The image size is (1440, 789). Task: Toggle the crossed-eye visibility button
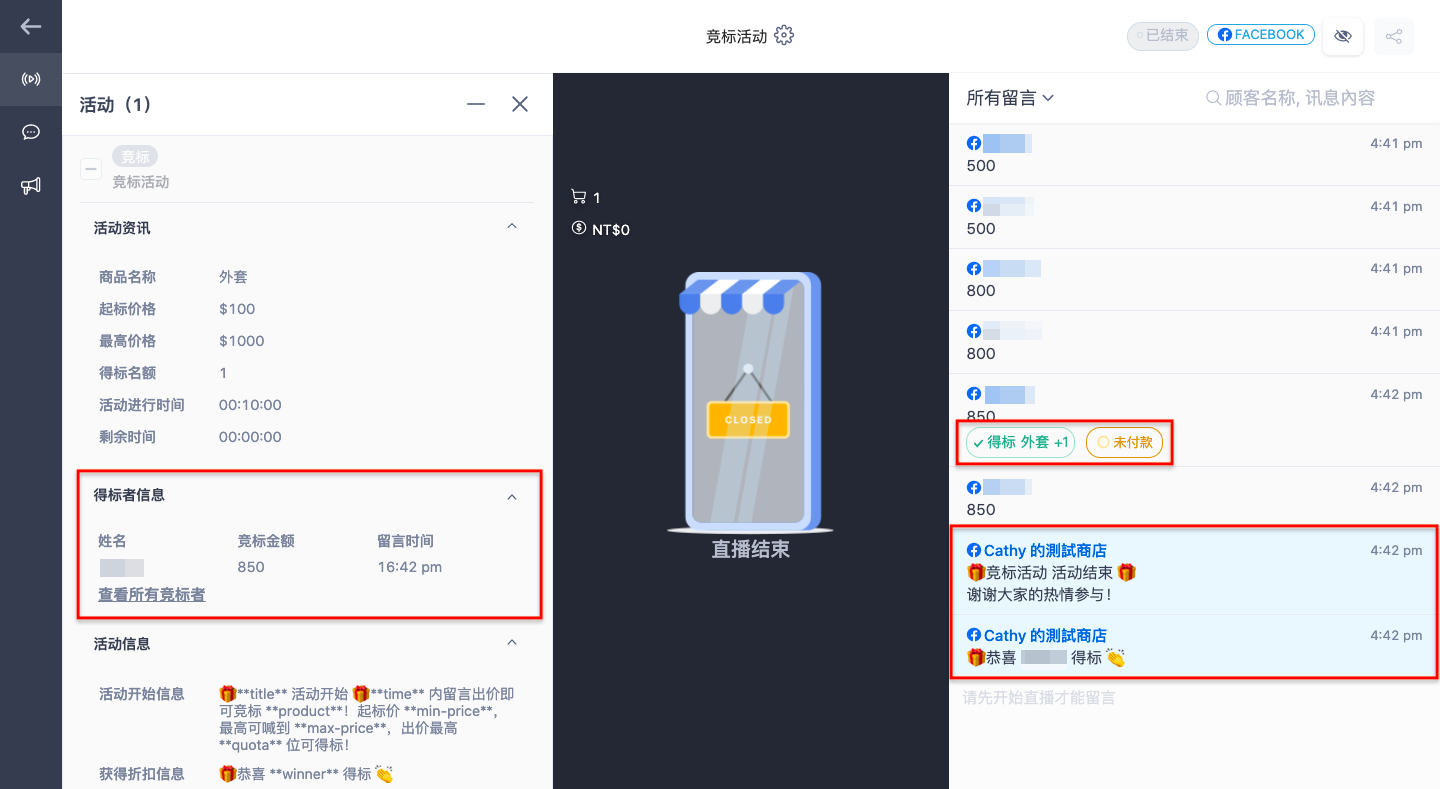[1343, 36]
